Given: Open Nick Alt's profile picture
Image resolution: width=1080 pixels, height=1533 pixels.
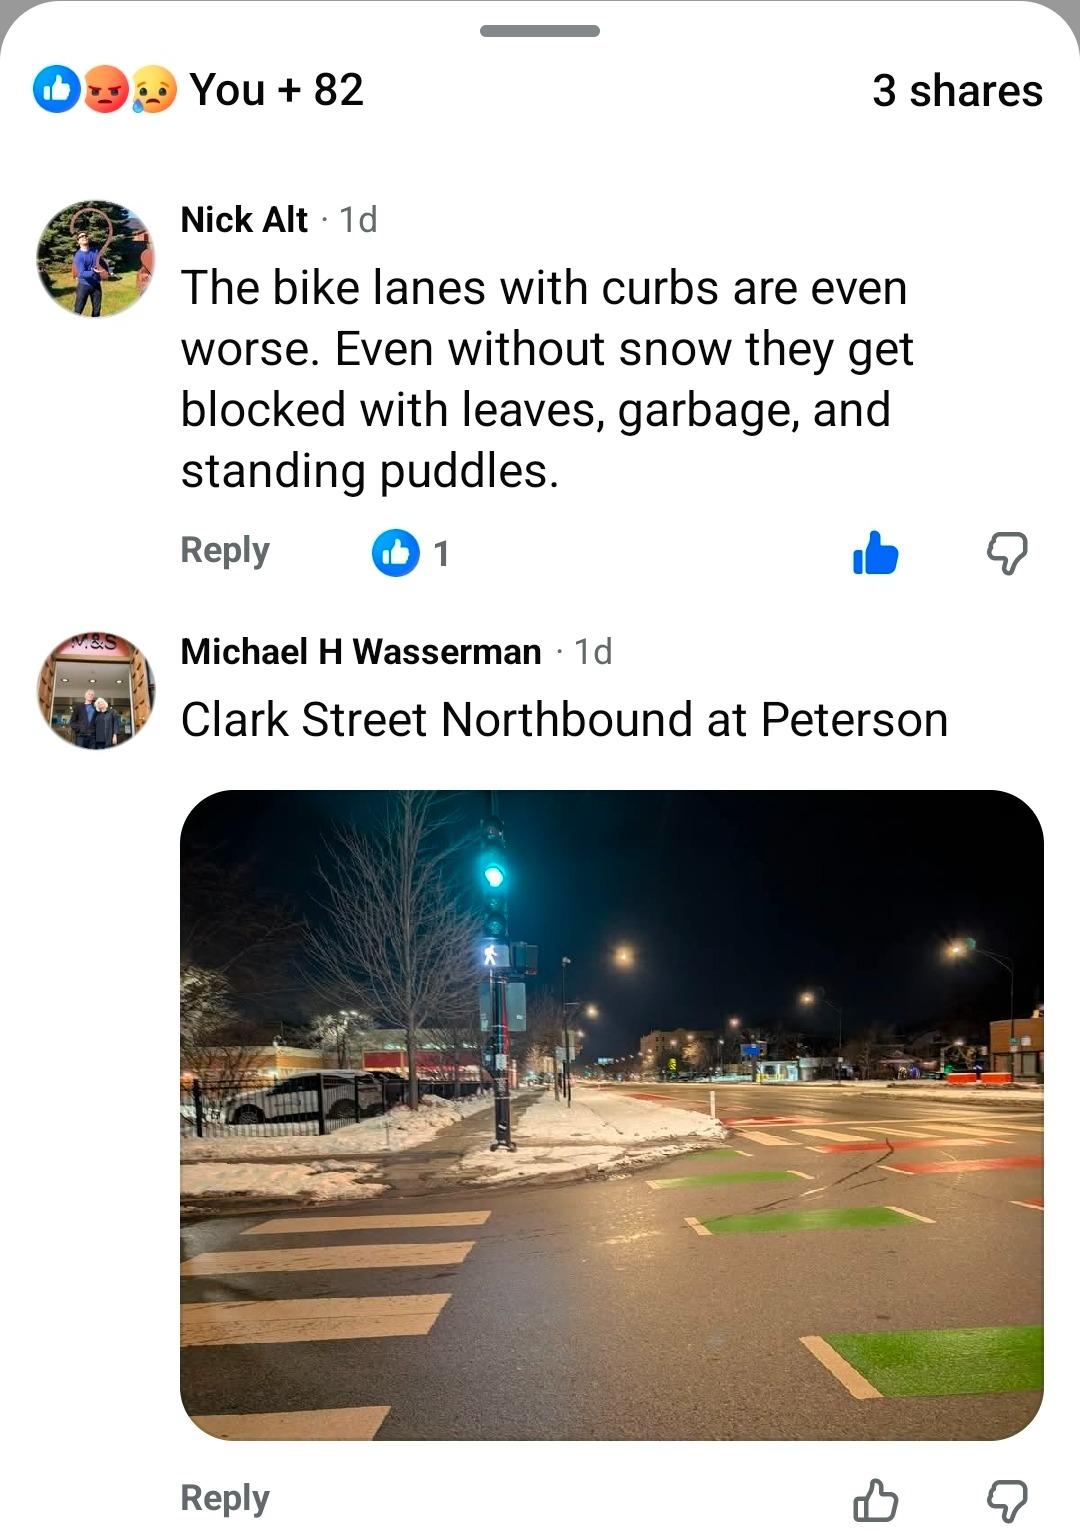Looking at the screenshot, I should pos(96,259).
